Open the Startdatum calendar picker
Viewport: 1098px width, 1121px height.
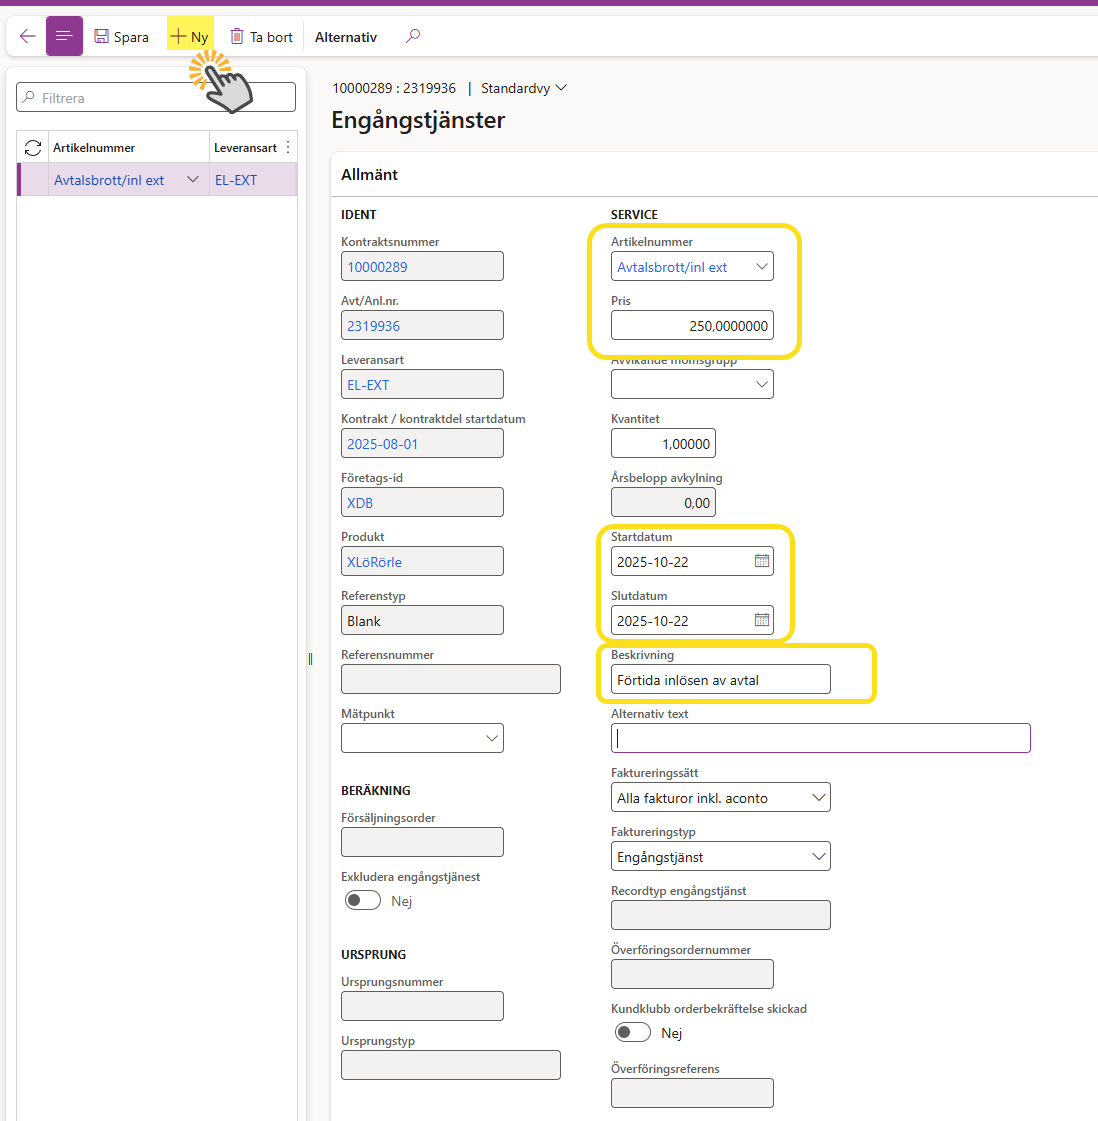click(x=761, y=562)
